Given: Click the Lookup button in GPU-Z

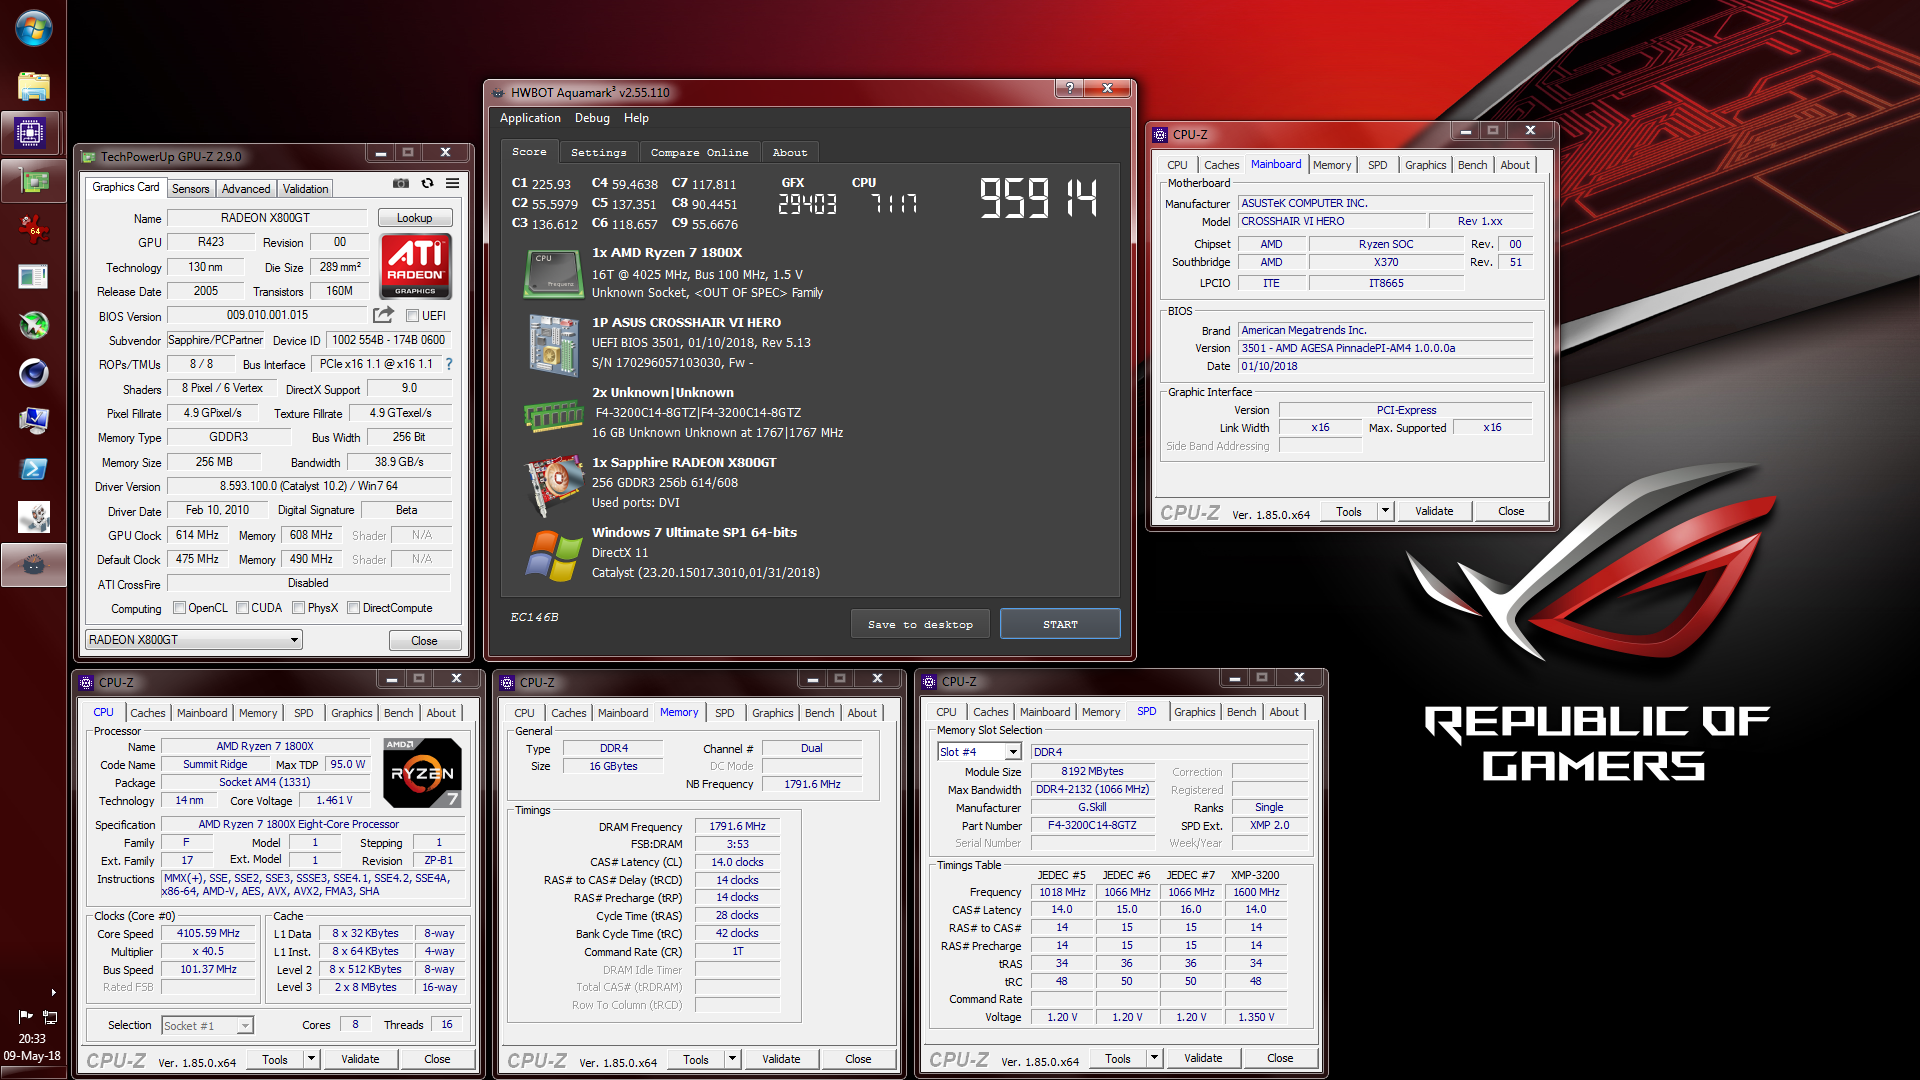Looking at the screenshot, I should click(x=414, y=218).
